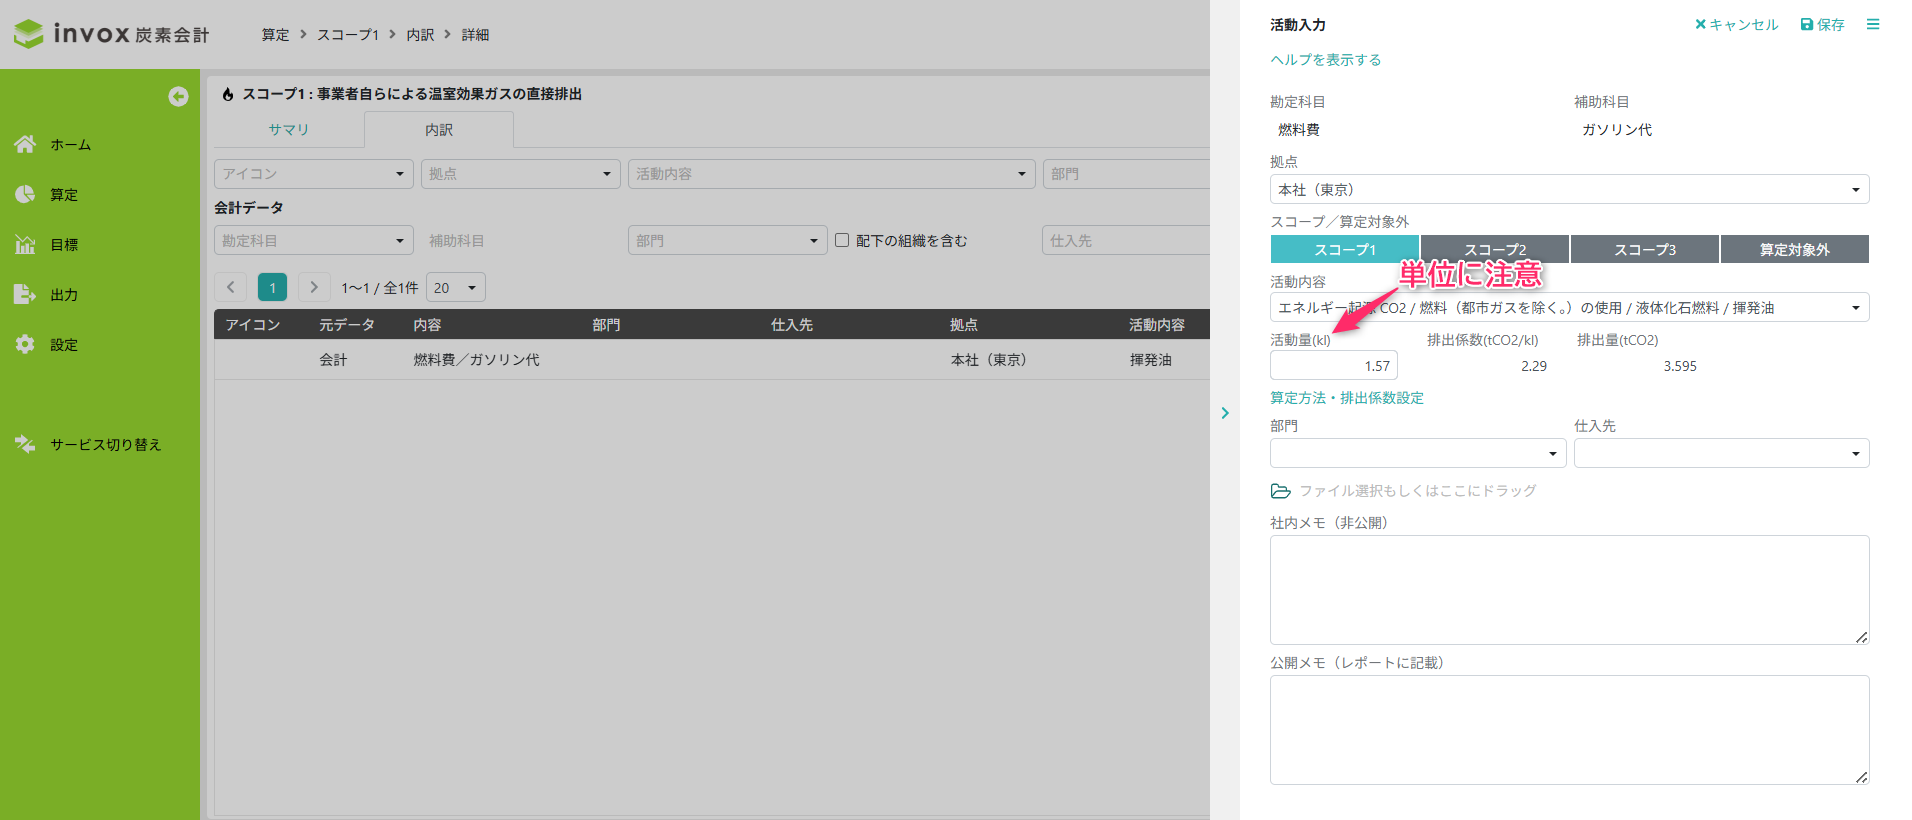Toggle 配下の組織を含む checkbox
The image size is (1912, 820).
coord(842,240)
